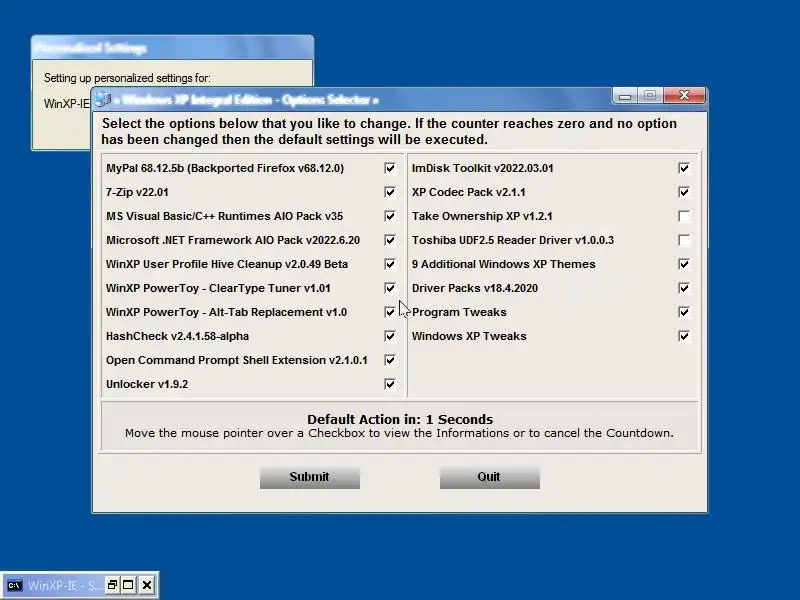Click the Options Selector title bar icon
The width and height of the screenshot is (800, 600).
pos(104,99)
